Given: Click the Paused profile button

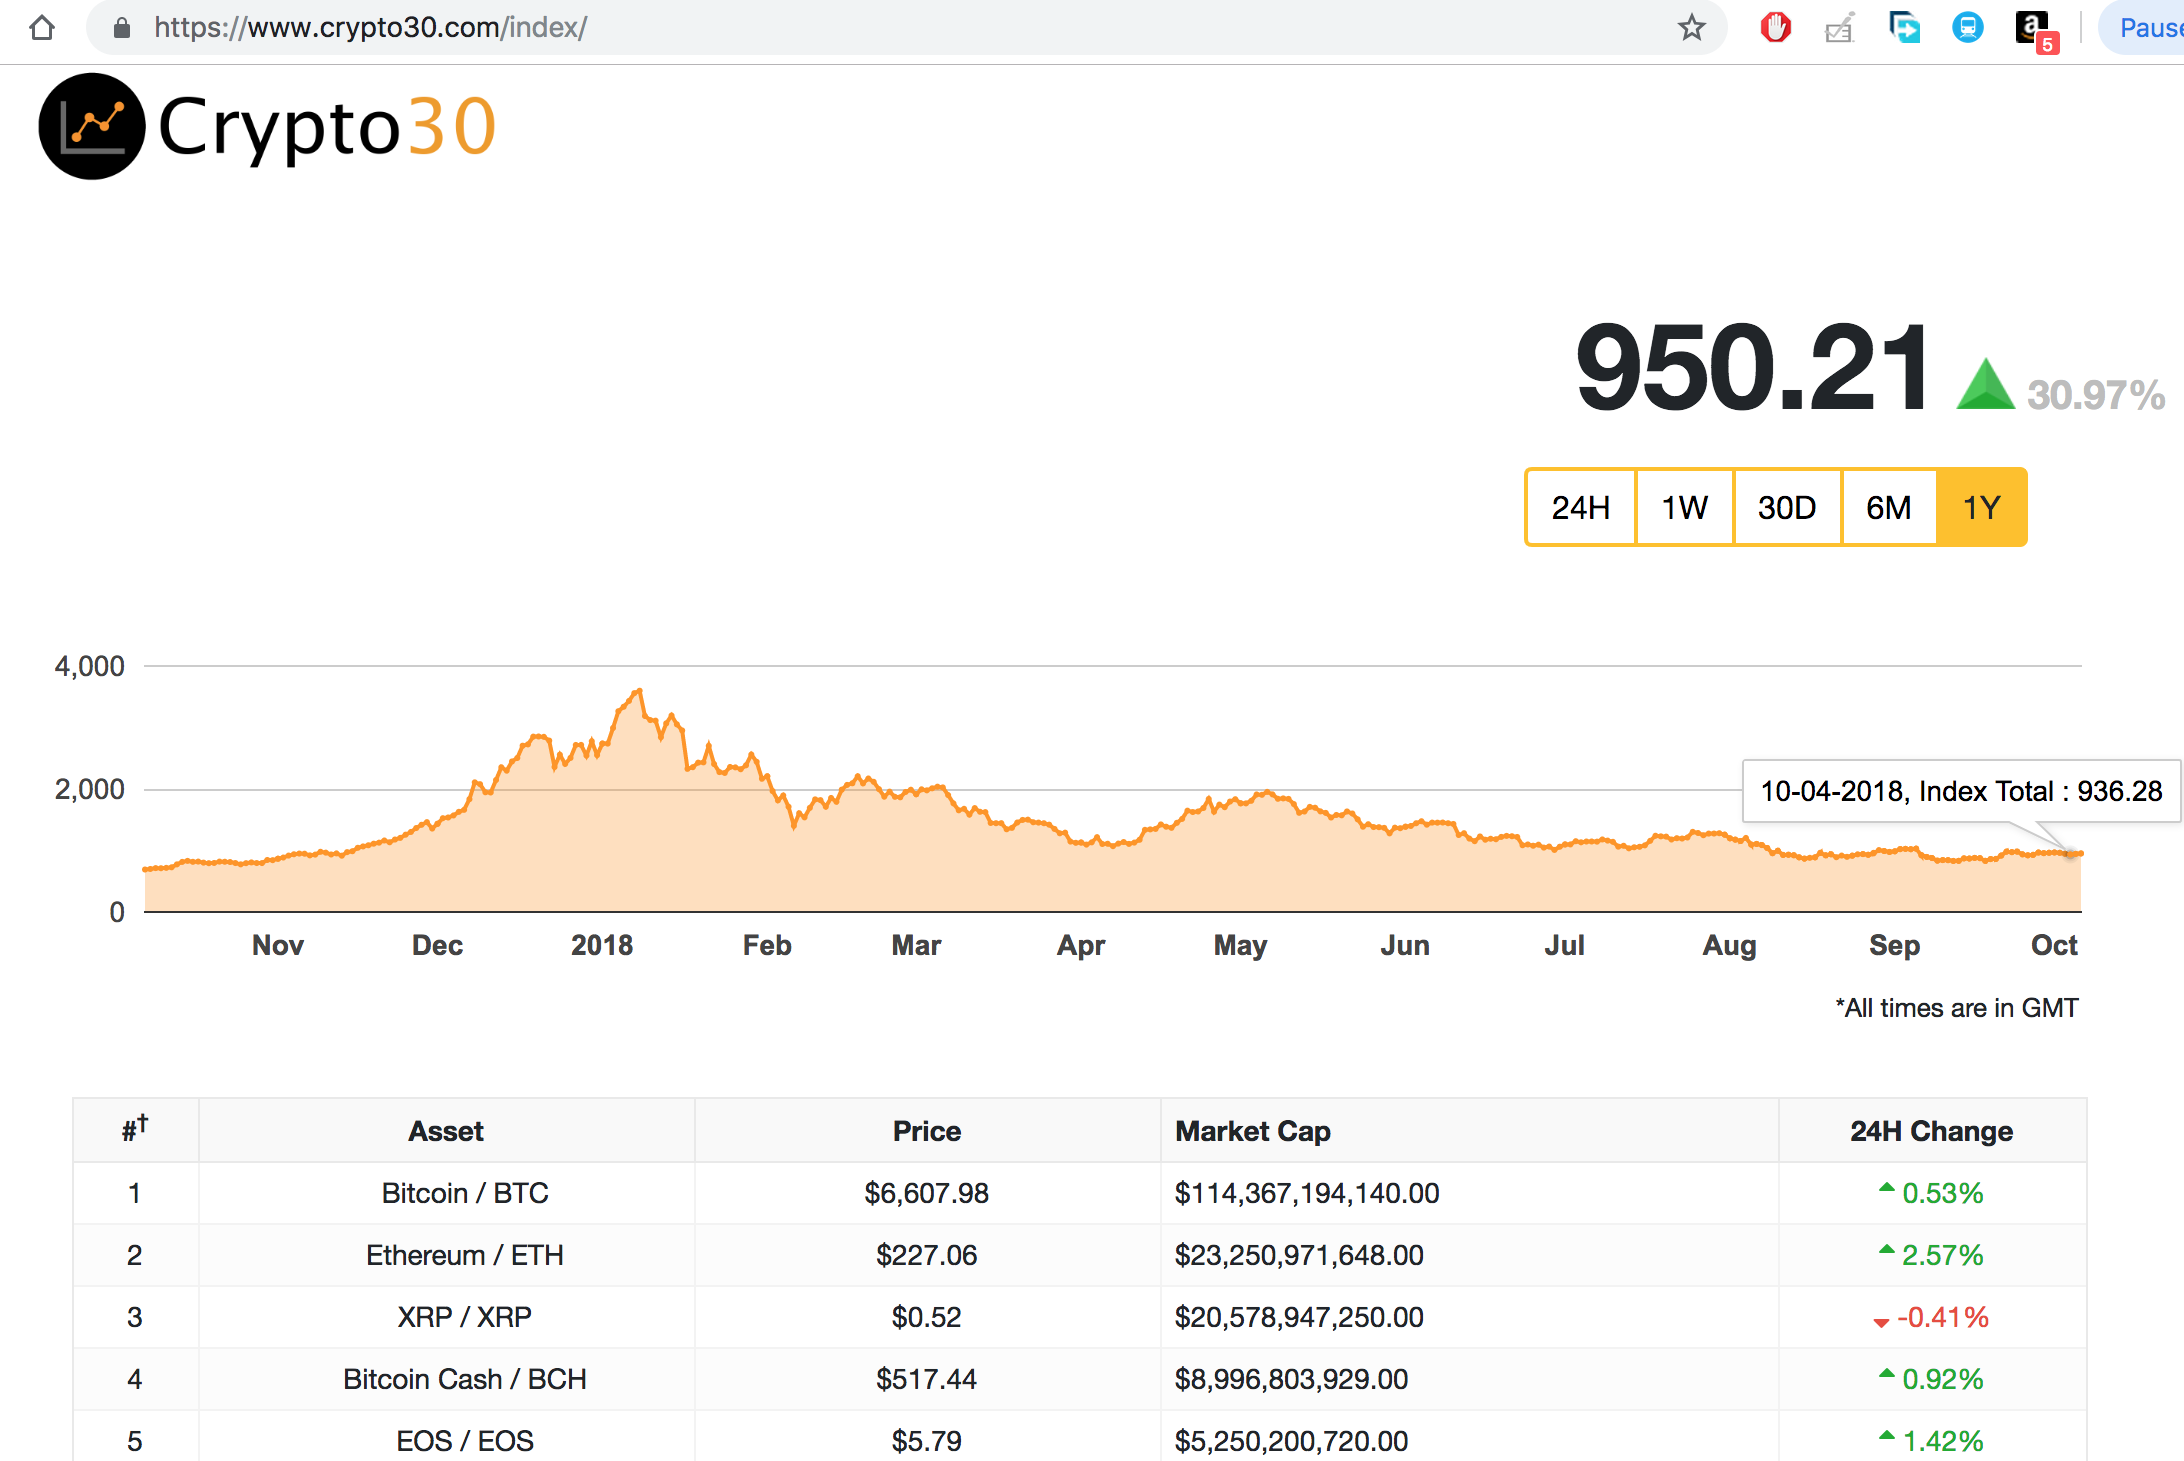Looking at the screenshot, I should [x=2145, y=28].
